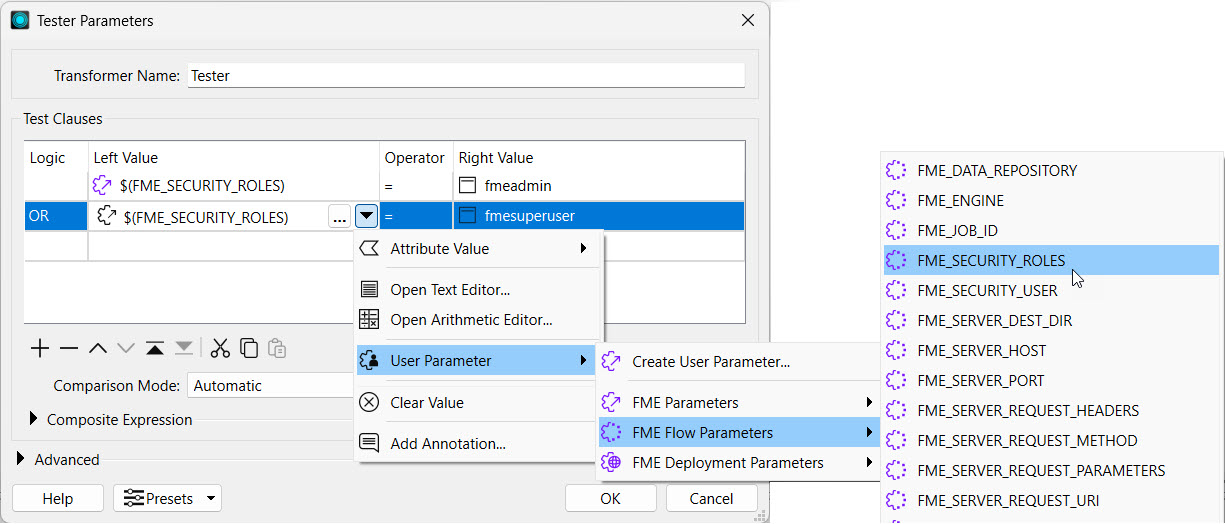Open the Left Value dropdown arrow
This screenshot has height=524, width=1225.
(x=366, y=216)
